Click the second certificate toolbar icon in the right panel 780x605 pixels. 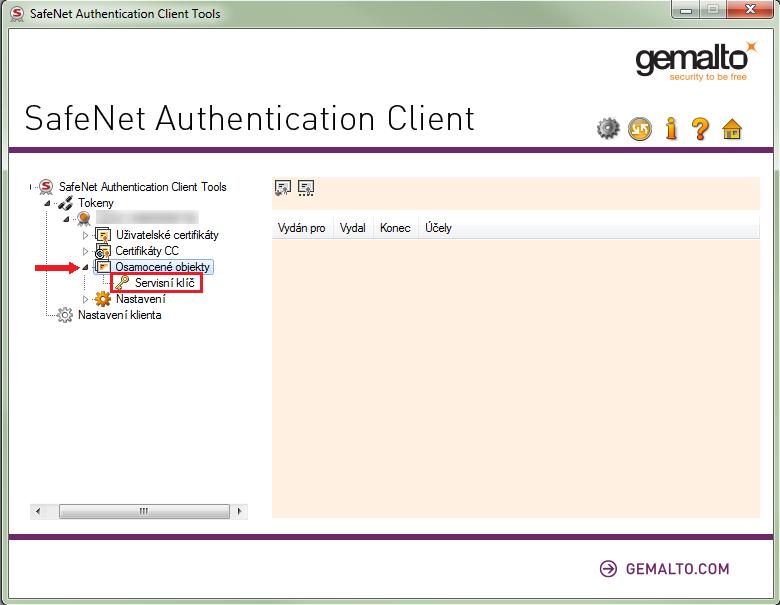[305, 188]
